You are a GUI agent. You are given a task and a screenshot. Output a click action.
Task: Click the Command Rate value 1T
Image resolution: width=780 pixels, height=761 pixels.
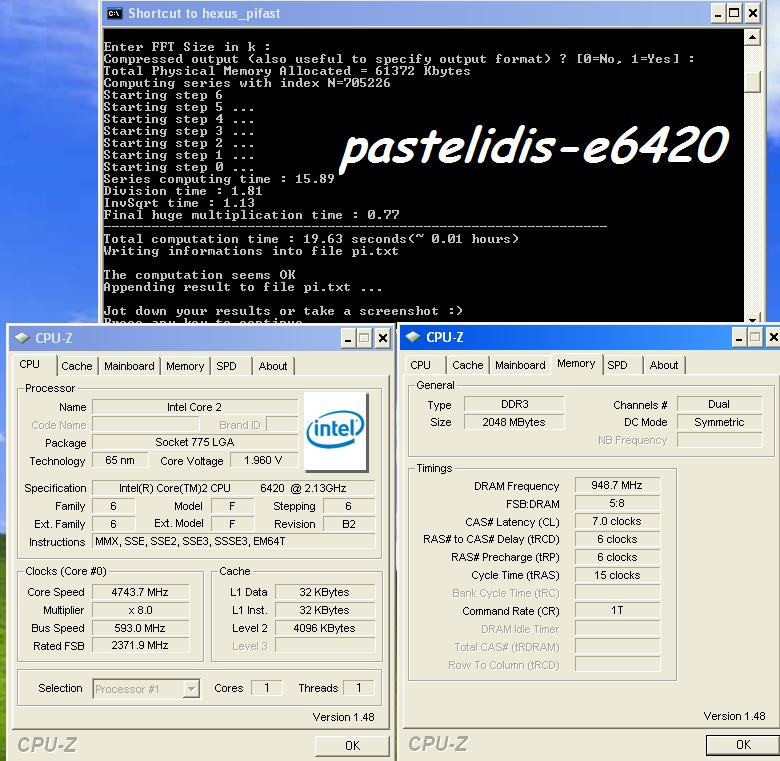click(x=617, y=610)
